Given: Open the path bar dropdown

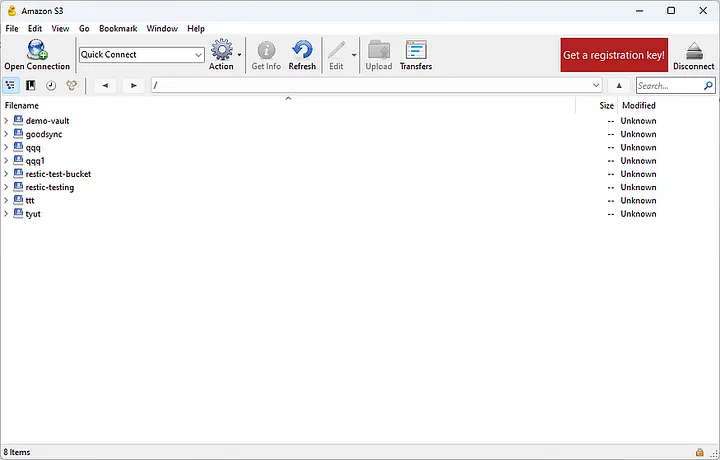Looking at the screenshot, I should [596, 85].
